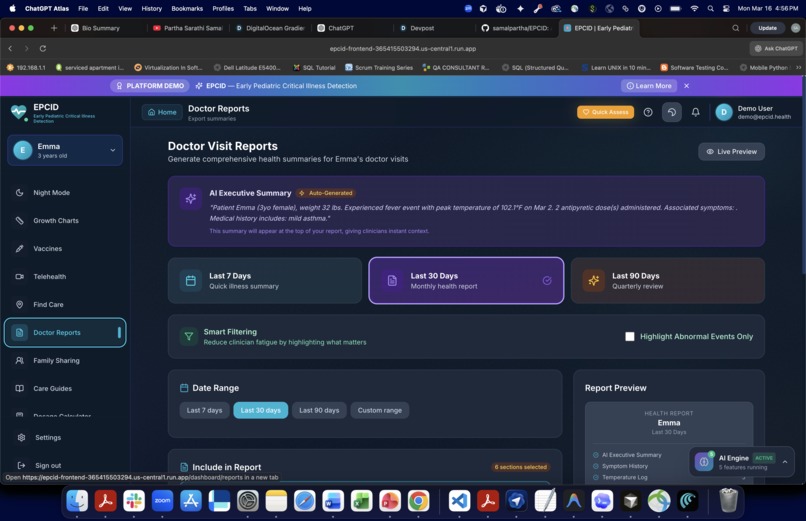This screenshot has width=806, height=521.
Task: Click the PLATFORM DEMO badge
Action: point(150,86)
